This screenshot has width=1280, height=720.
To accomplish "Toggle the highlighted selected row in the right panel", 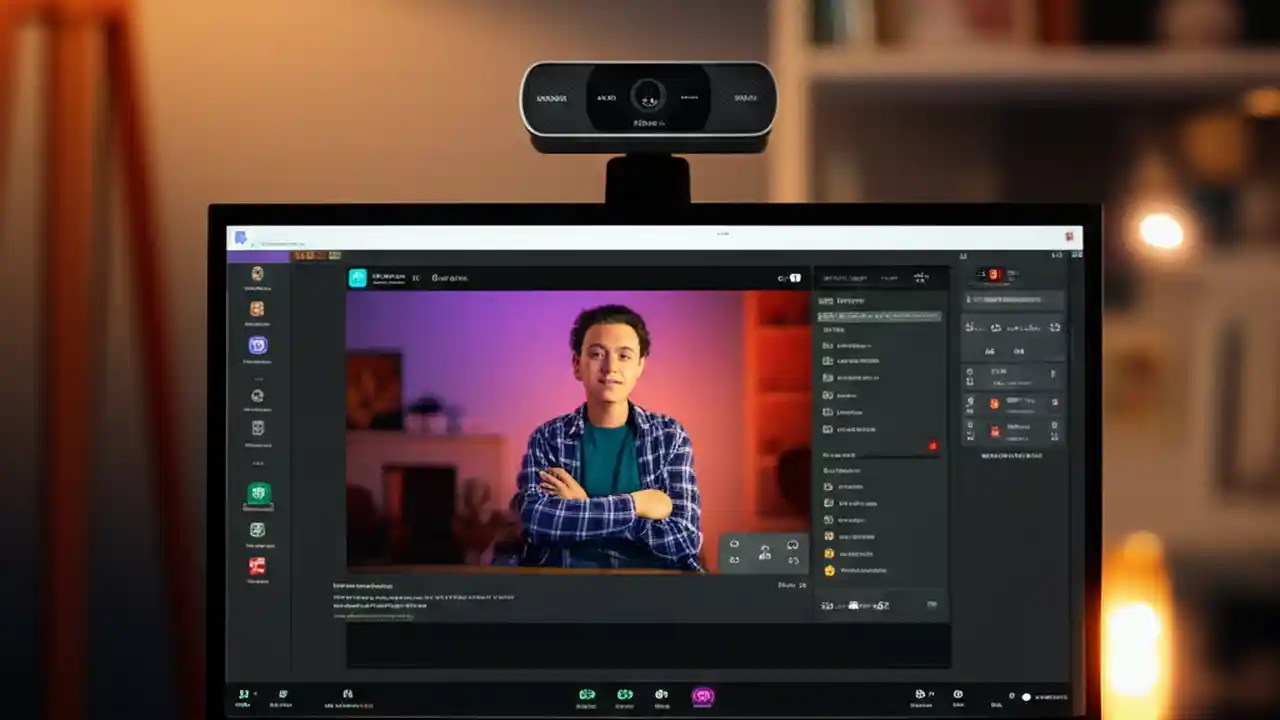I will 878,316.
